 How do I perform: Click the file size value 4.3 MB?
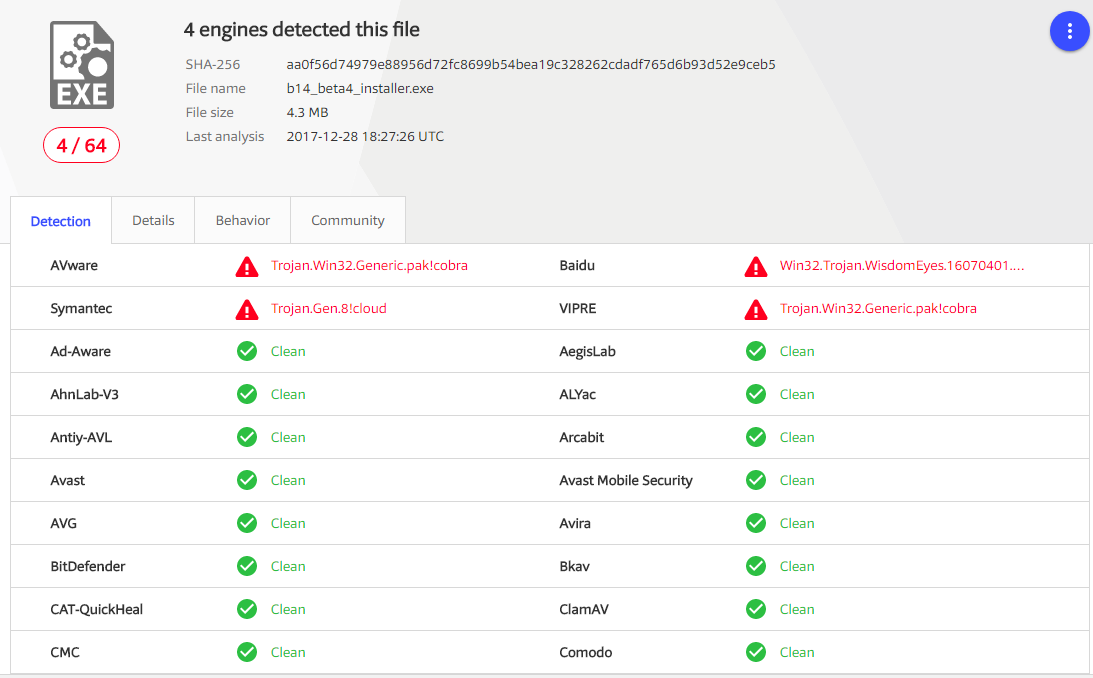tap(307, 112)
